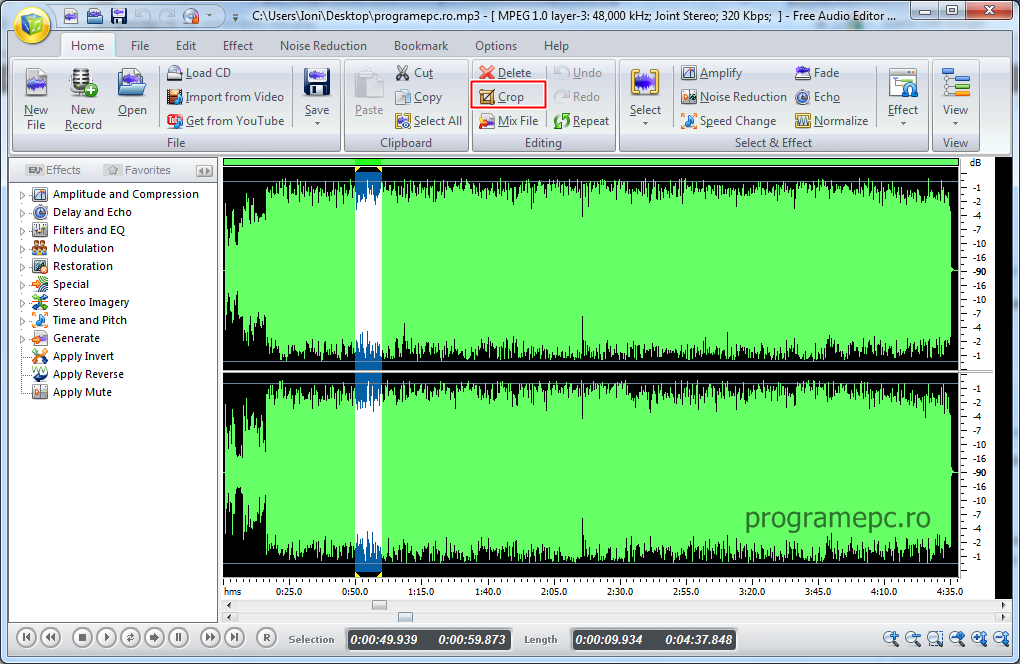Open the Mix File tool
Screen dimensions: 1020x664
[509, 121]
